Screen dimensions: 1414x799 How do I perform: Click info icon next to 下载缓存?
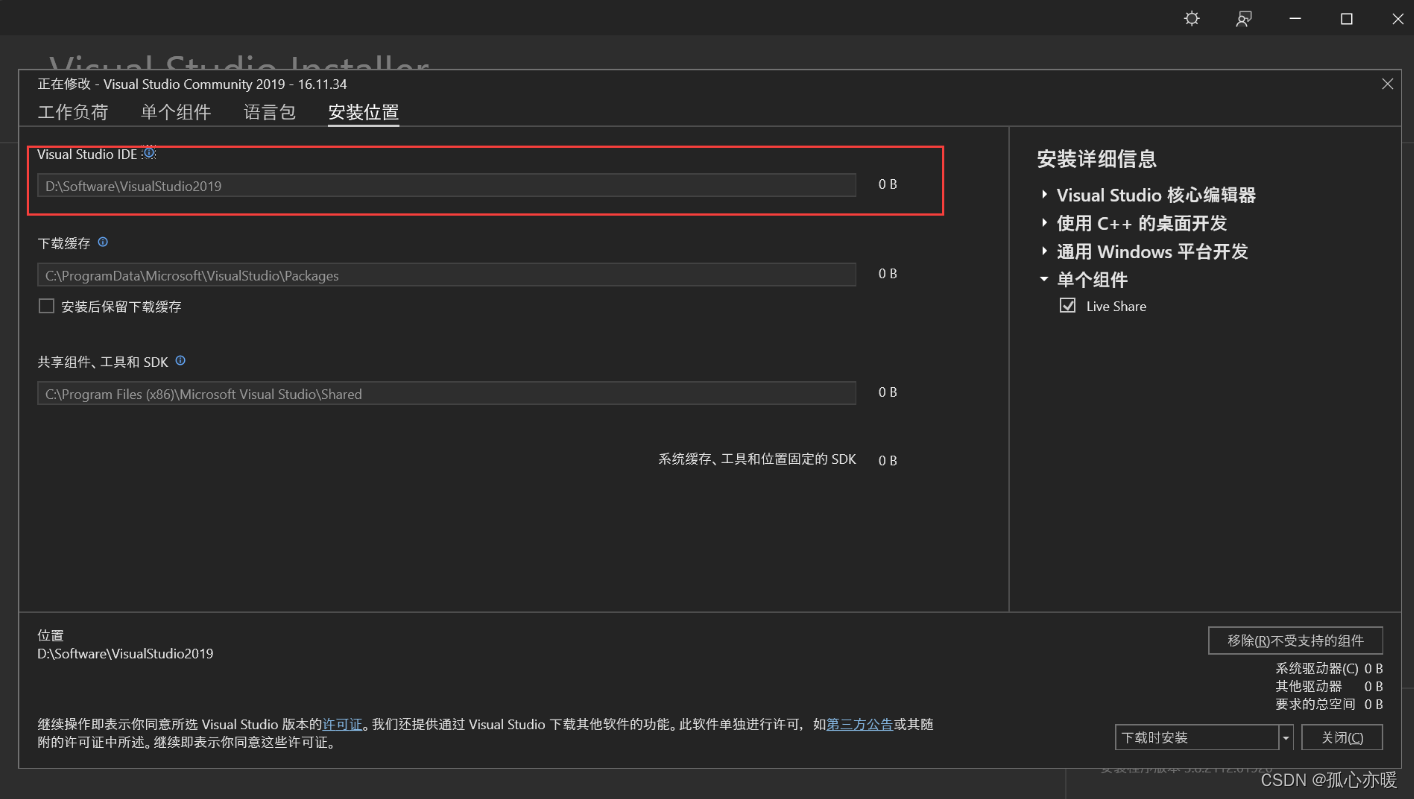pyautogui.click(x=103, y=242)
